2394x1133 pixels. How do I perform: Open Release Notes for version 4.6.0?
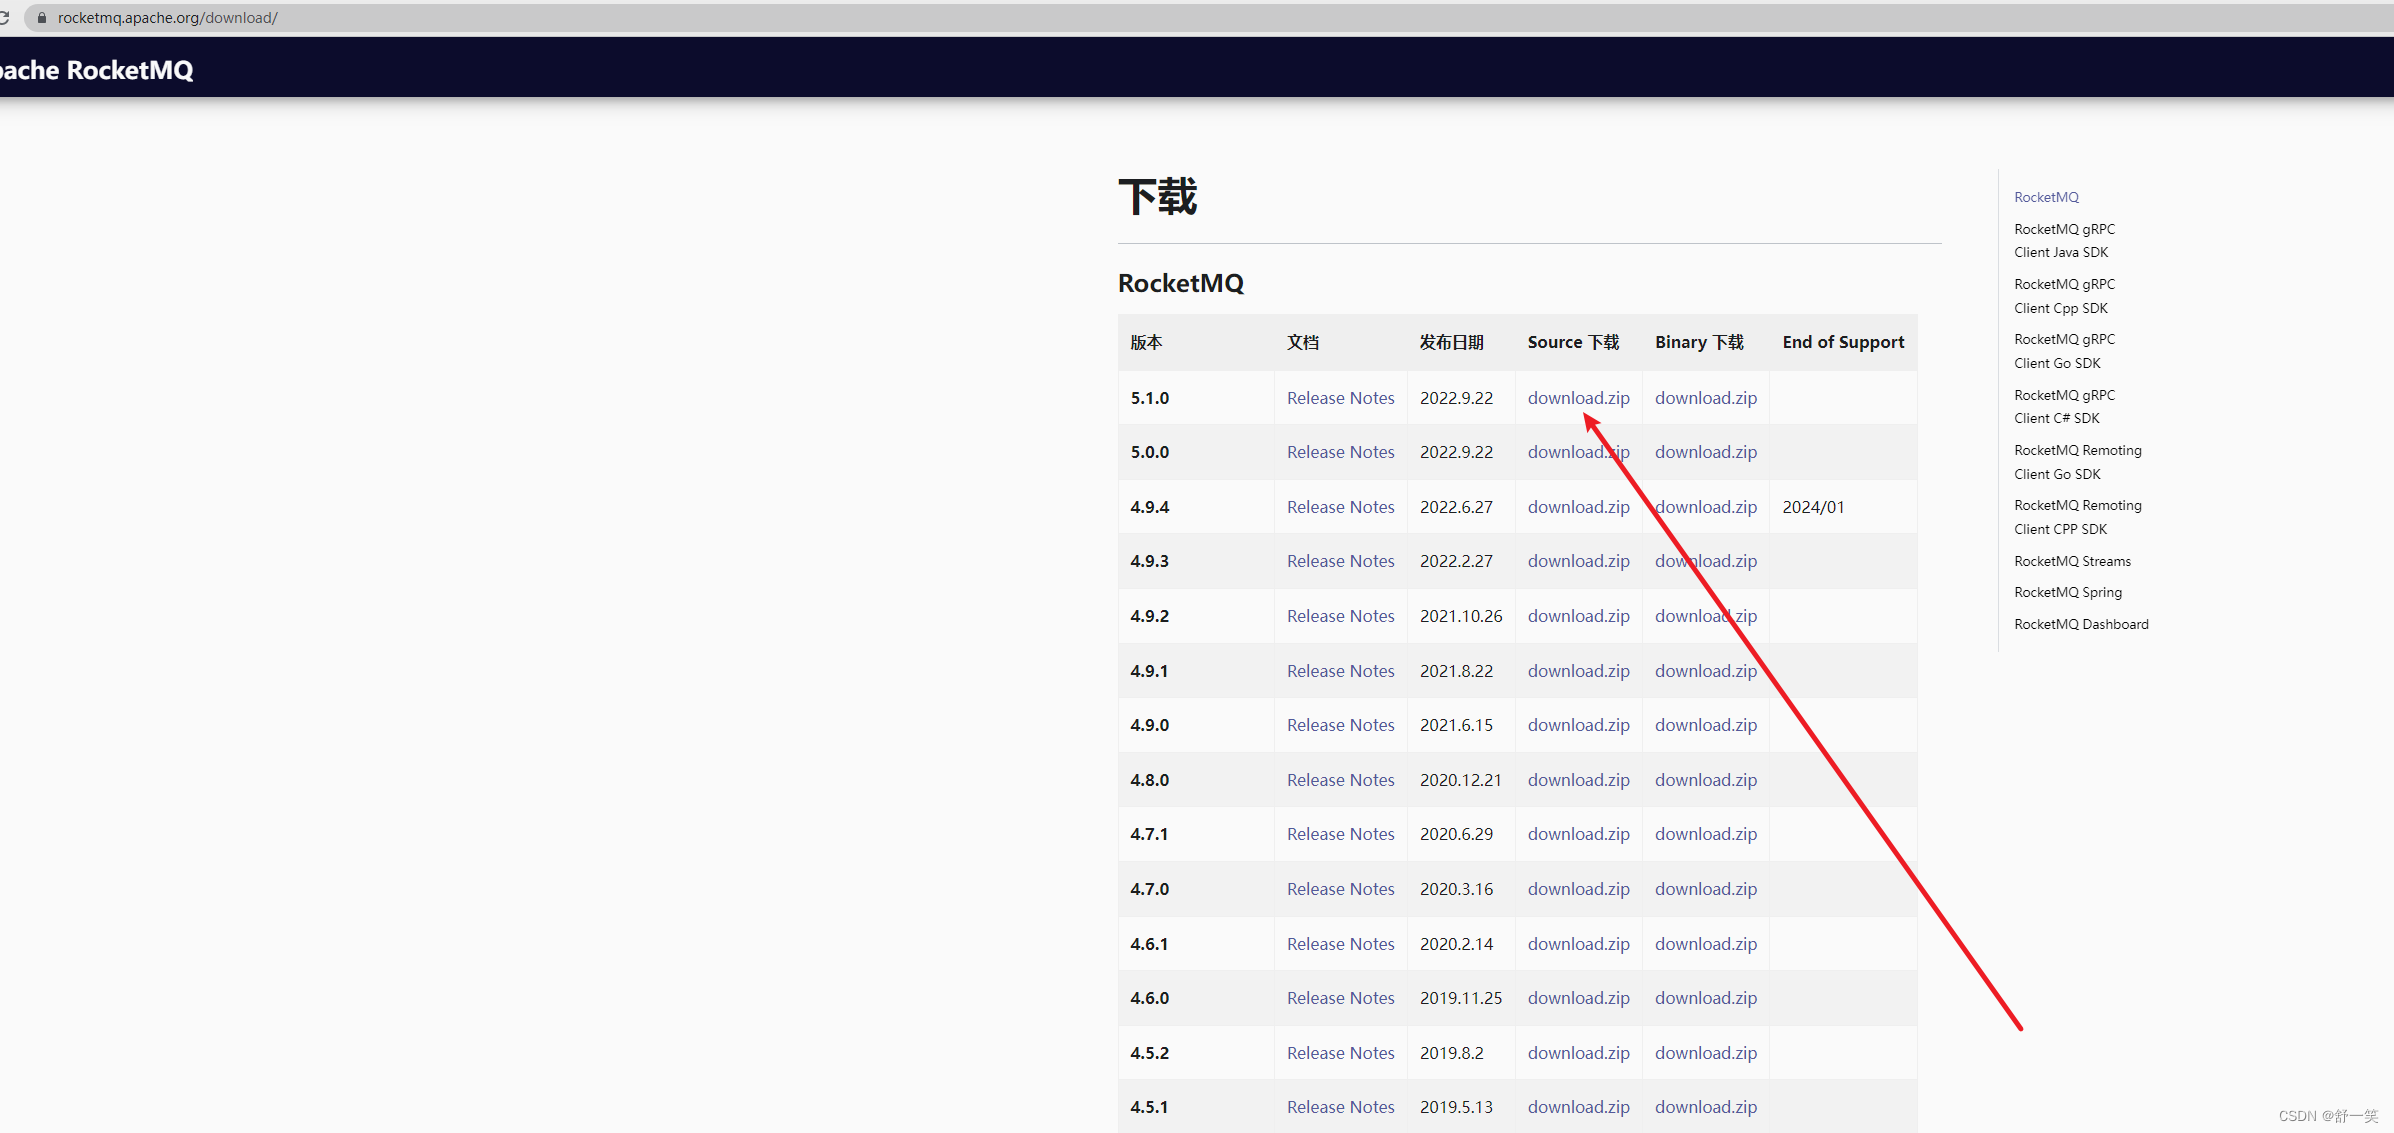tap(1340, 998)
